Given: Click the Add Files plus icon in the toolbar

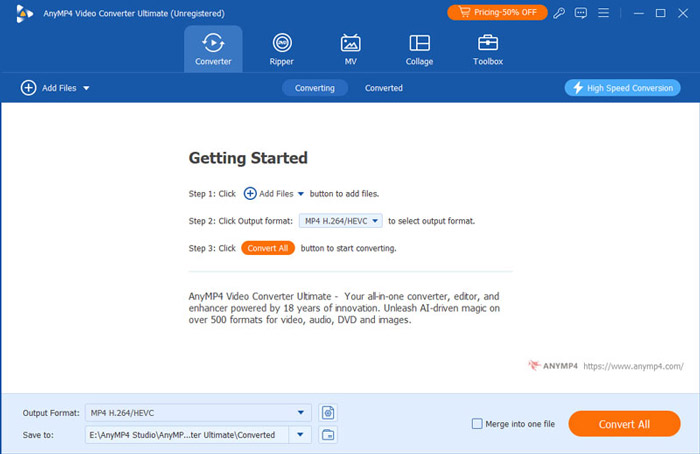Looking at the screenshot, I should point(28,88).
